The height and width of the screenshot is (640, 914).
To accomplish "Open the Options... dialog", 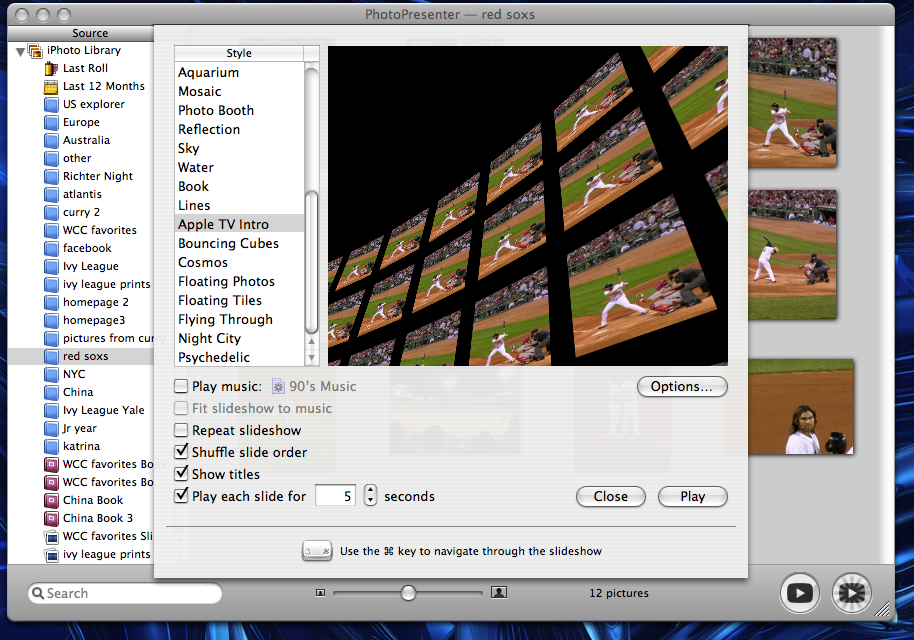I will pyautogui.click(x=682, y=386).
